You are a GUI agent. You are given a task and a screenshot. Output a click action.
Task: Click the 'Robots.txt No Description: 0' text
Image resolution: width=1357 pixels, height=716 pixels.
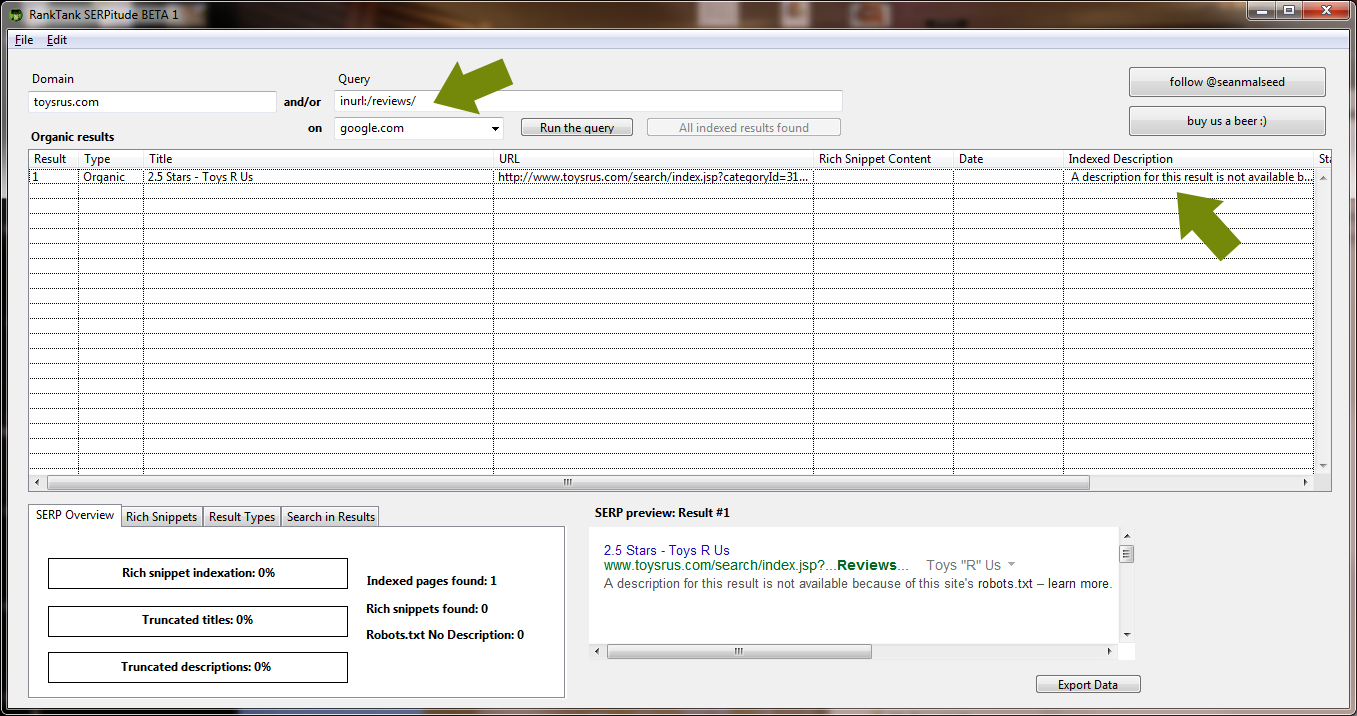click(x=445, y=635)
